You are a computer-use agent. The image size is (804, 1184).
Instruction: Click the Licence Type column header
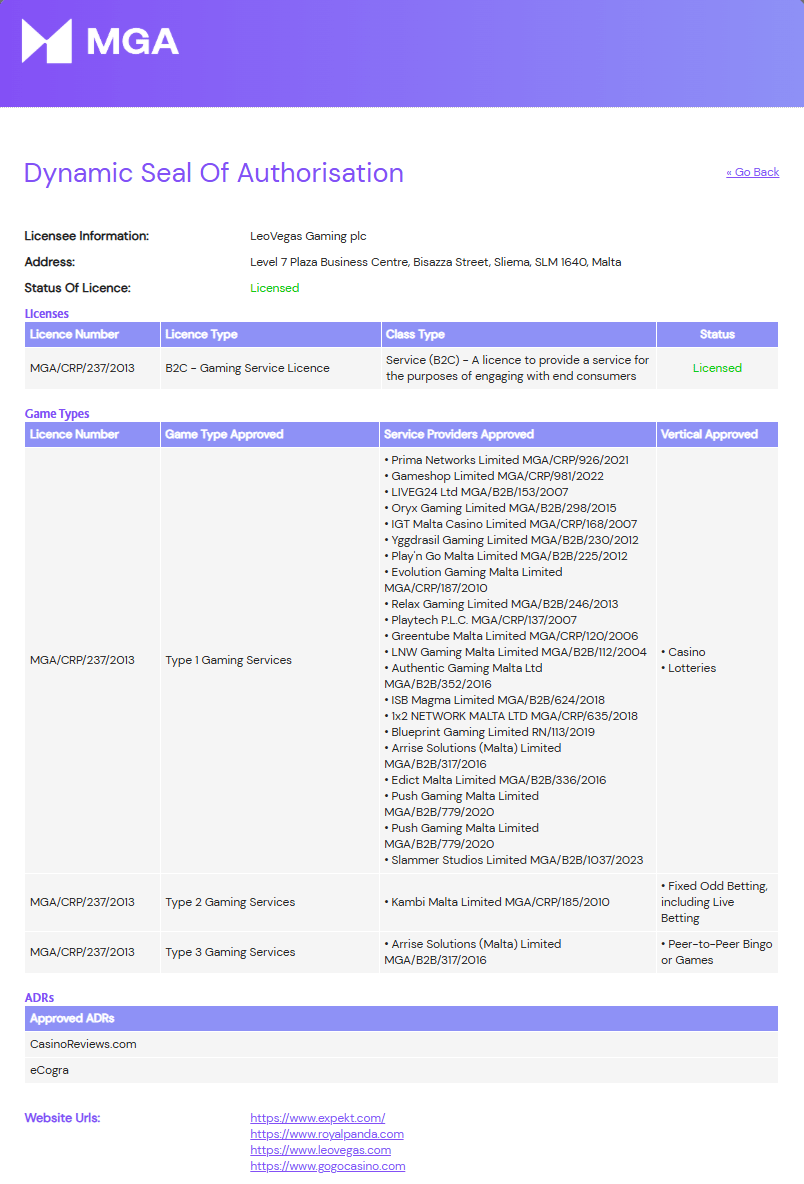pyautogui.click(x=270, y=335)
